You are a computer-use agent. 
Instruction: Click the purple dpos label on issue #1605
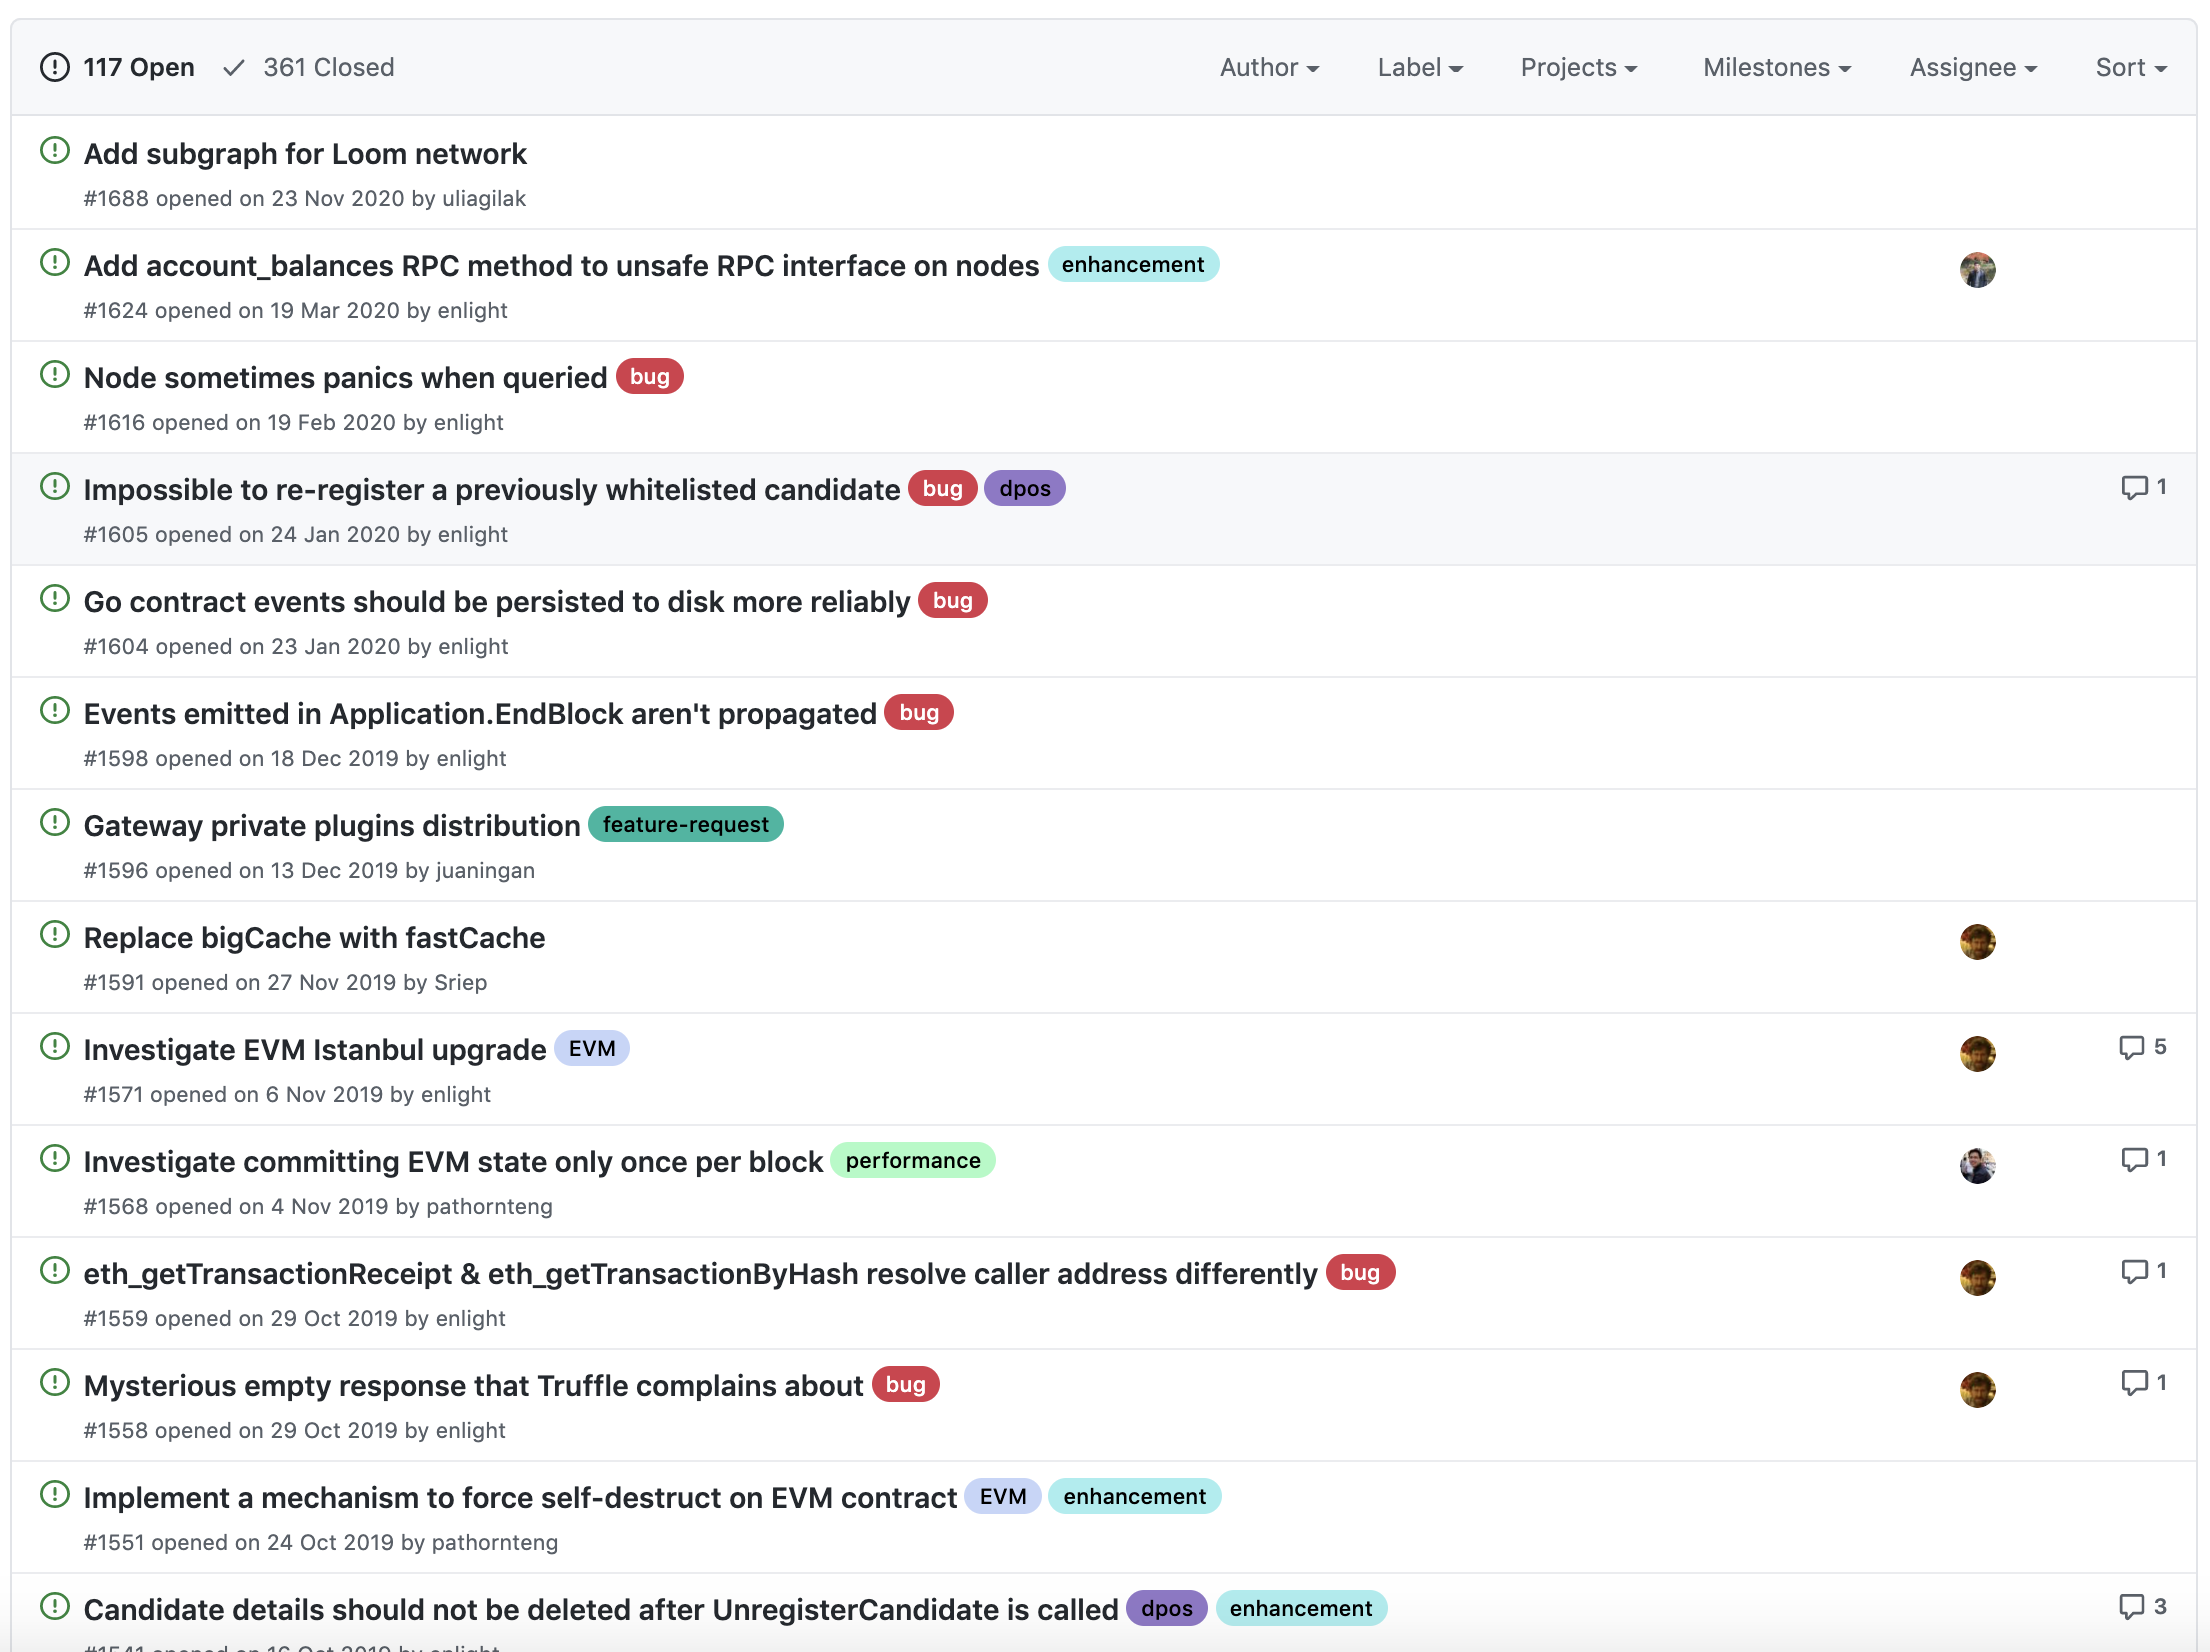click(x=1024, y=489)
